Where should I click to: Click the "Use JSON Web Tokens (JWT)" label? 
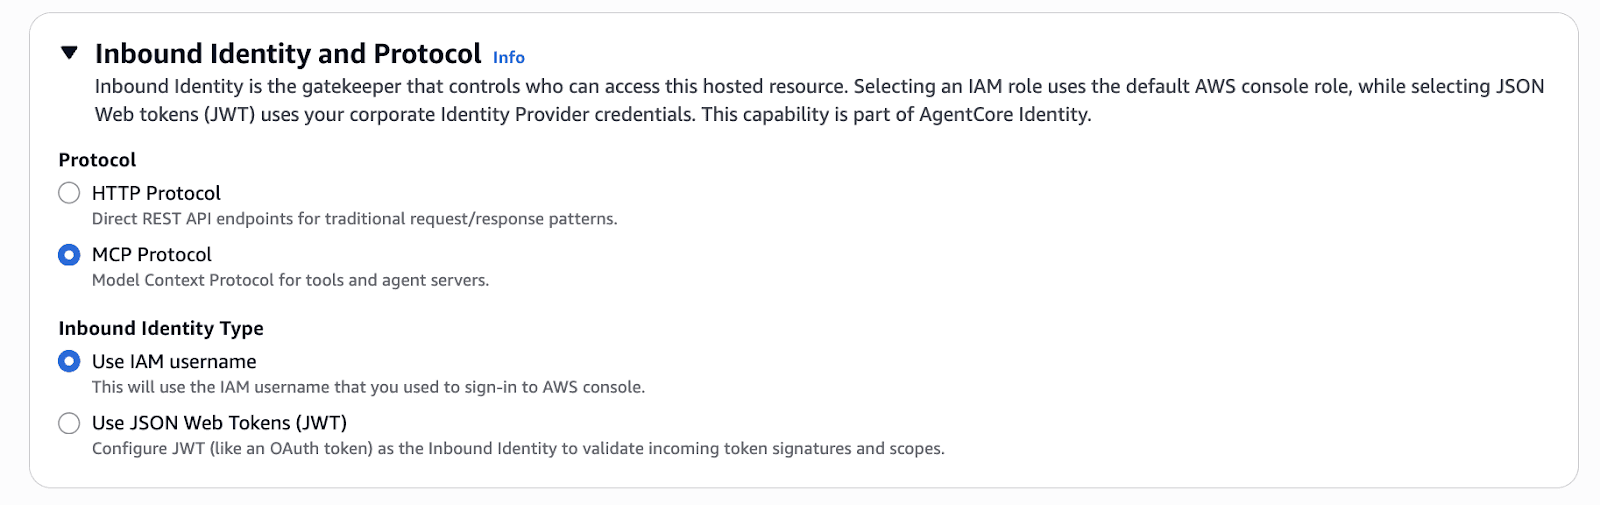coord(219,423)
